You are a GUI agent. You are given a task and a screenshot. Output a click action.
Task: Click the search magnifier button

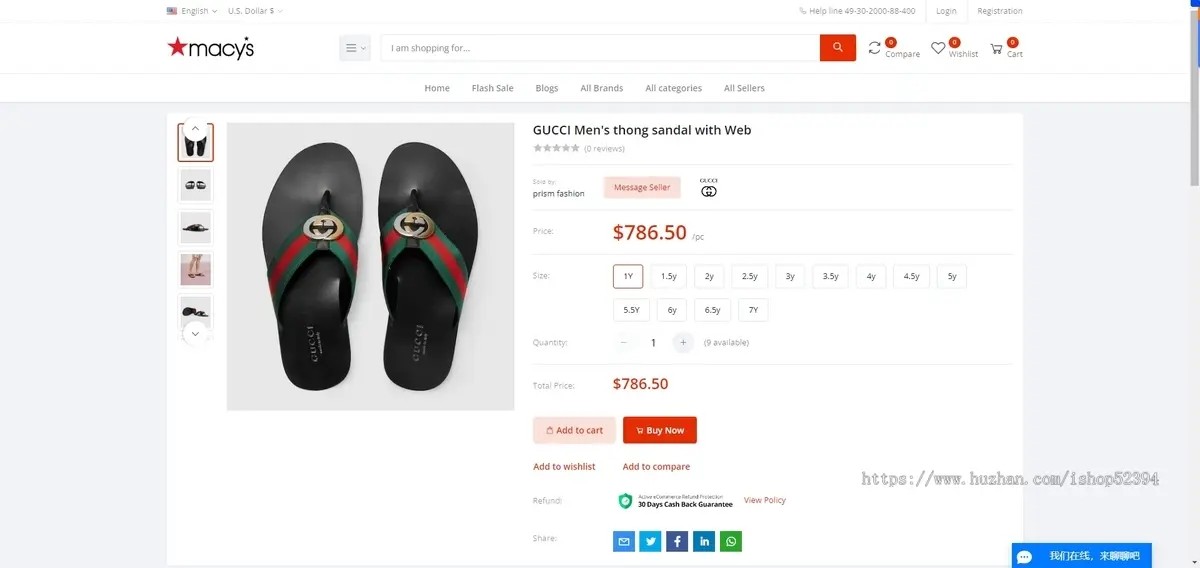837,48
